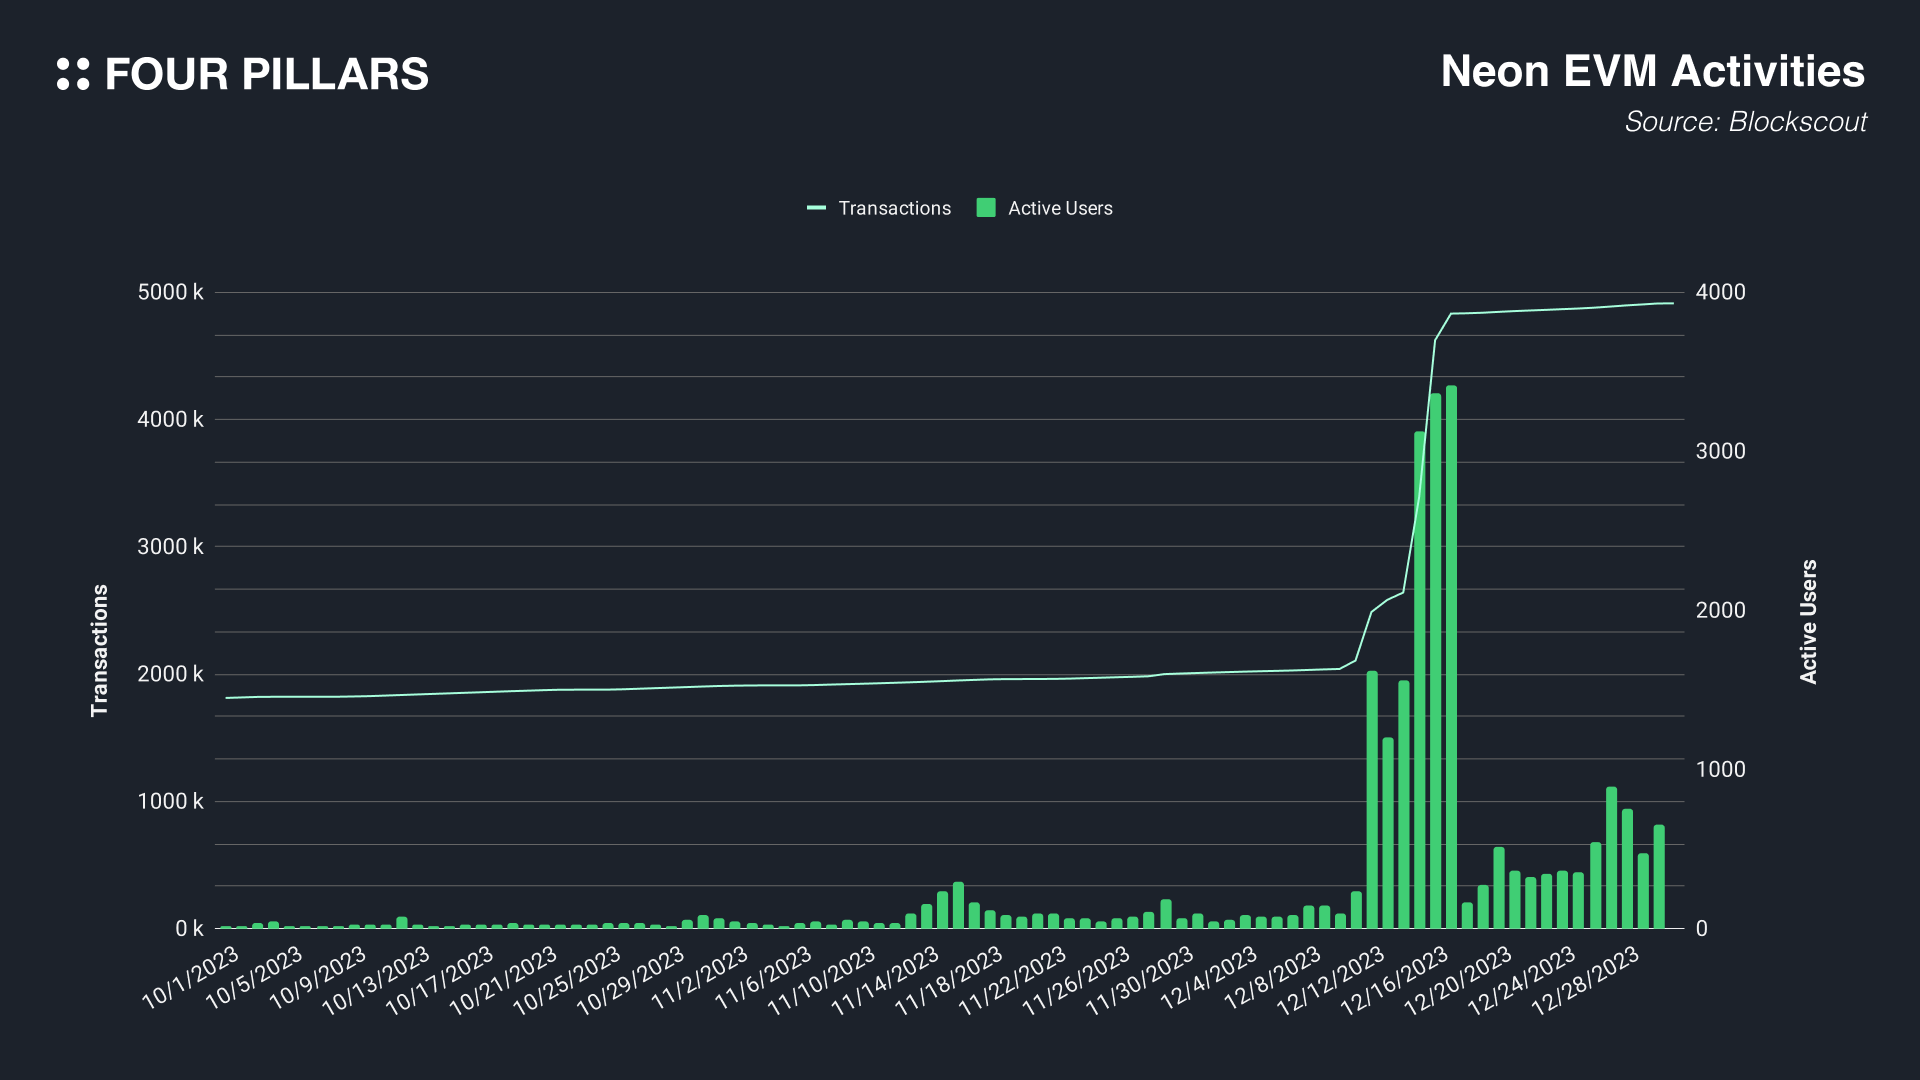Open the Source: Blockscout text
Viewport: 1920px width, 1080px height.
coord(1745,122)
